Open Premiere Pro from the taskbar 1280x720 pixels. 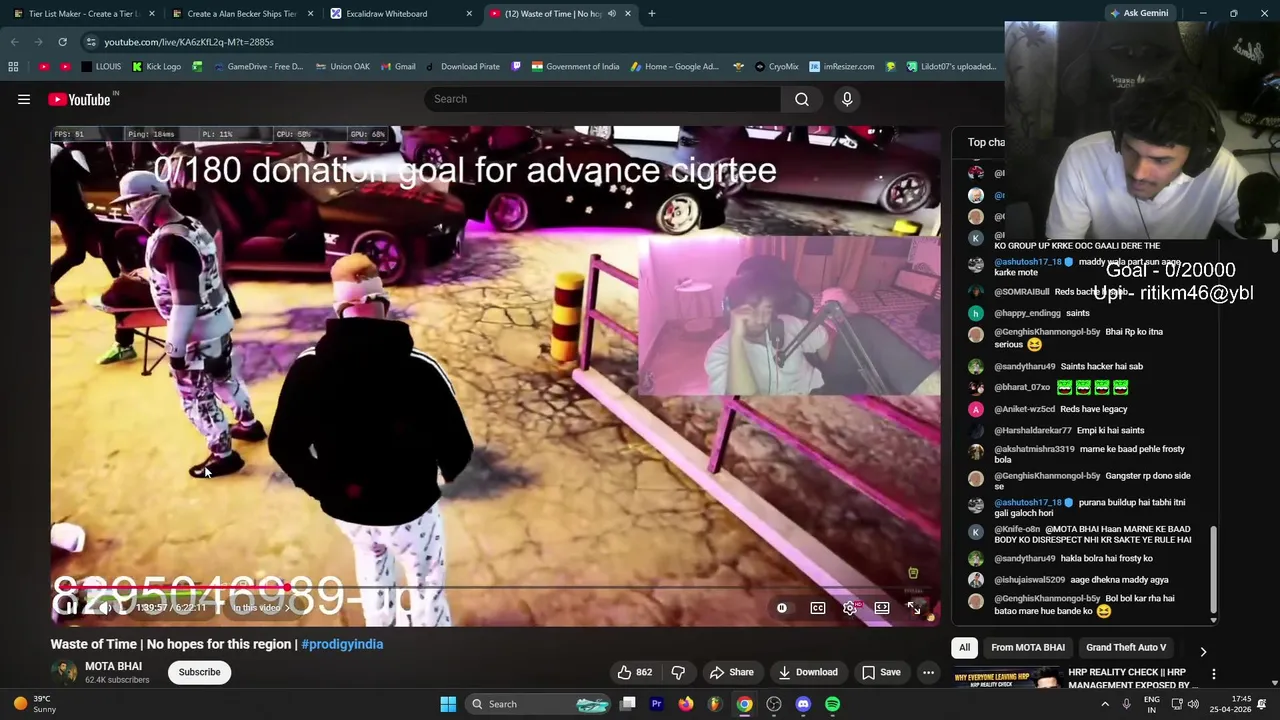pyautogui.click(x=656, y=704)
